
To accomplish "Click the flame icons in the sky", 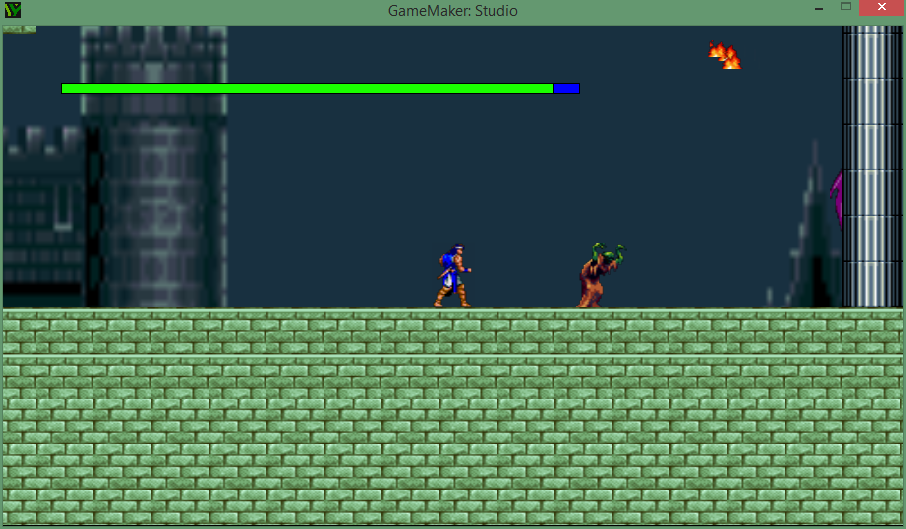I will [x=725, y=55].
